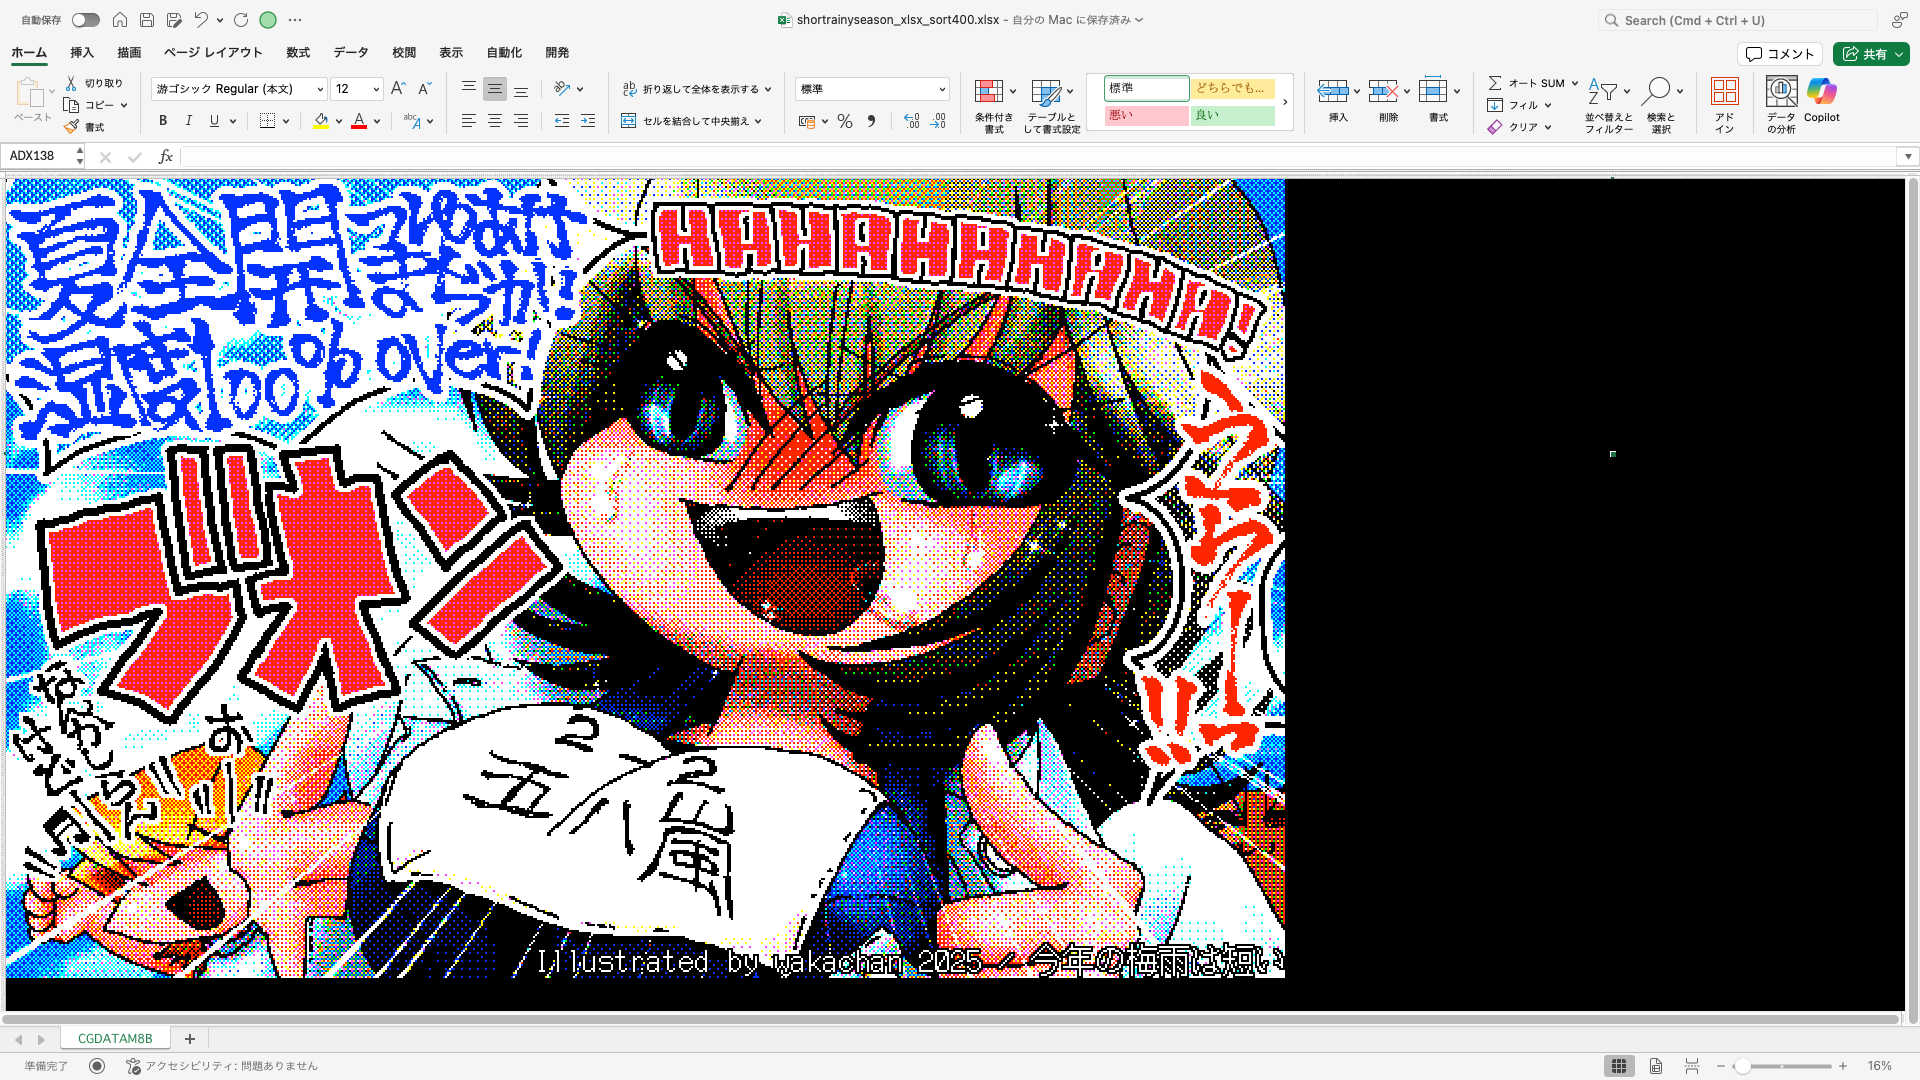Toggle Italic formatting
The height and width of the screenshot is (1080, 1920).
click(189, 121)
